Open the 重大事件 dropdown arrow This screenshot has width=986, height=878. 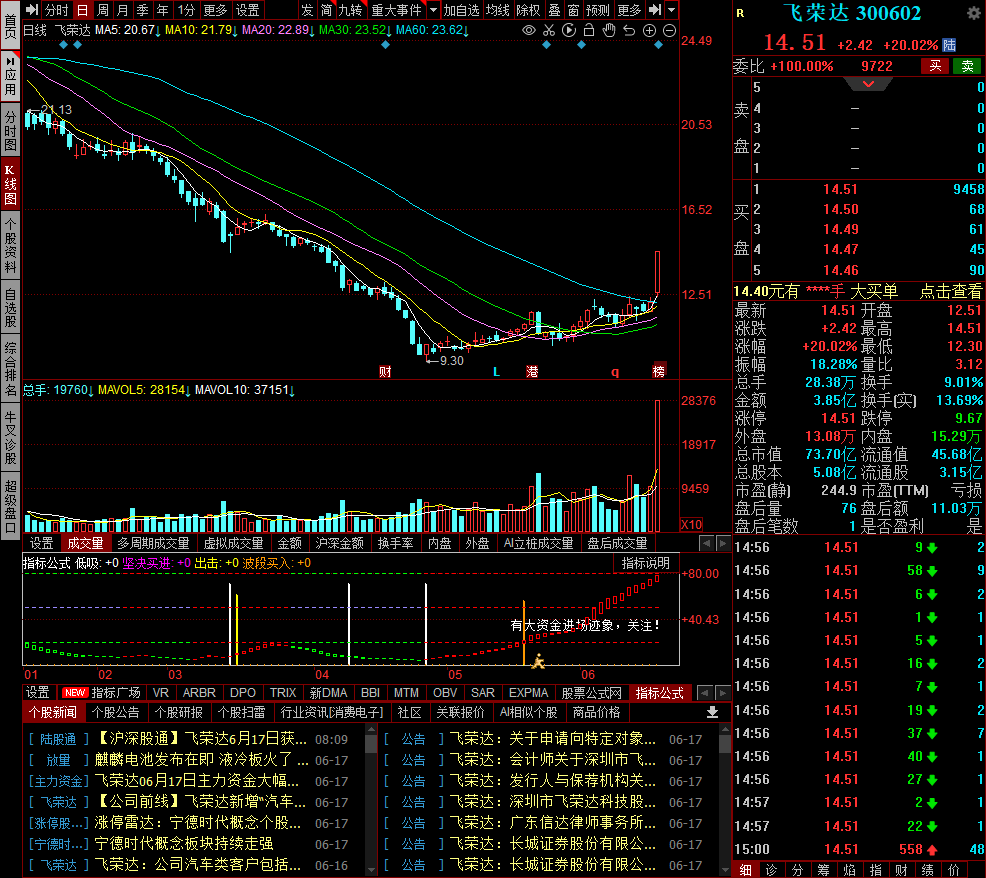[433, 10]
